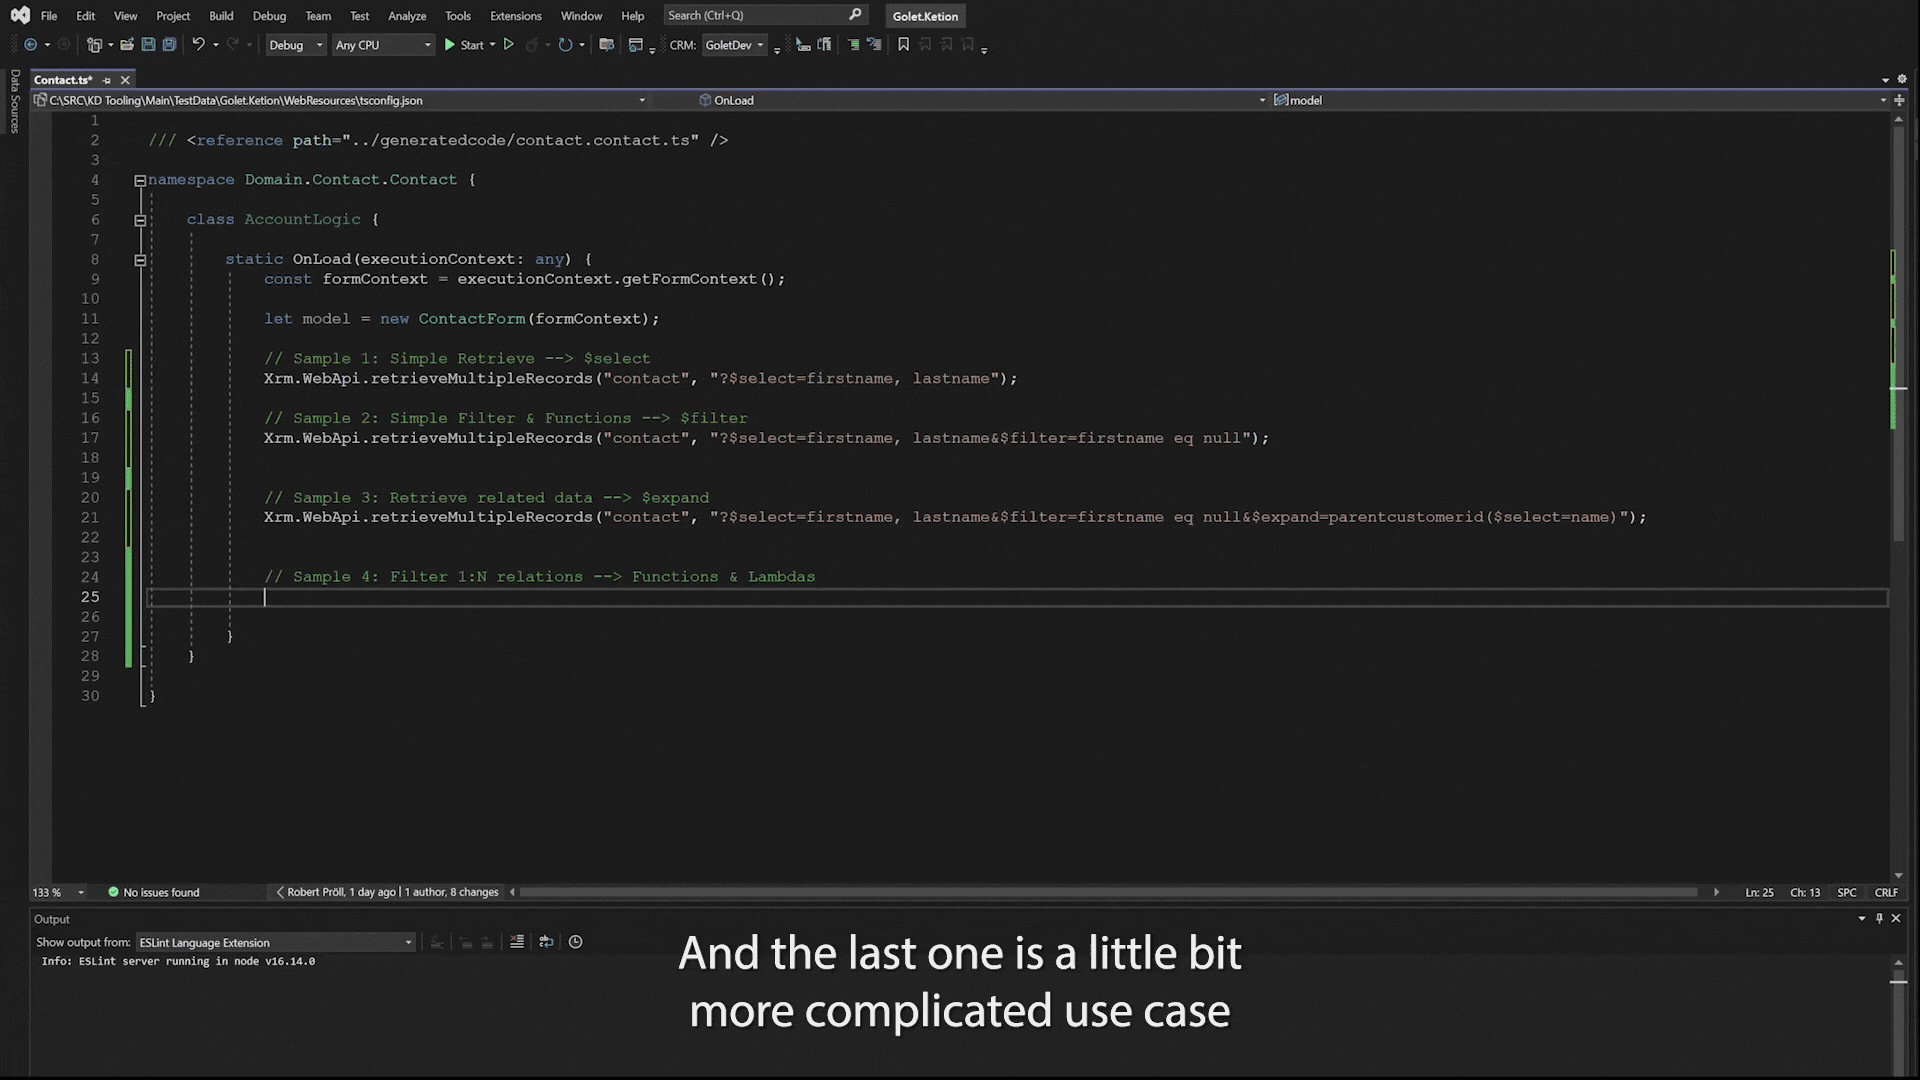Click the Browser Link folder icon

[606, 45]
